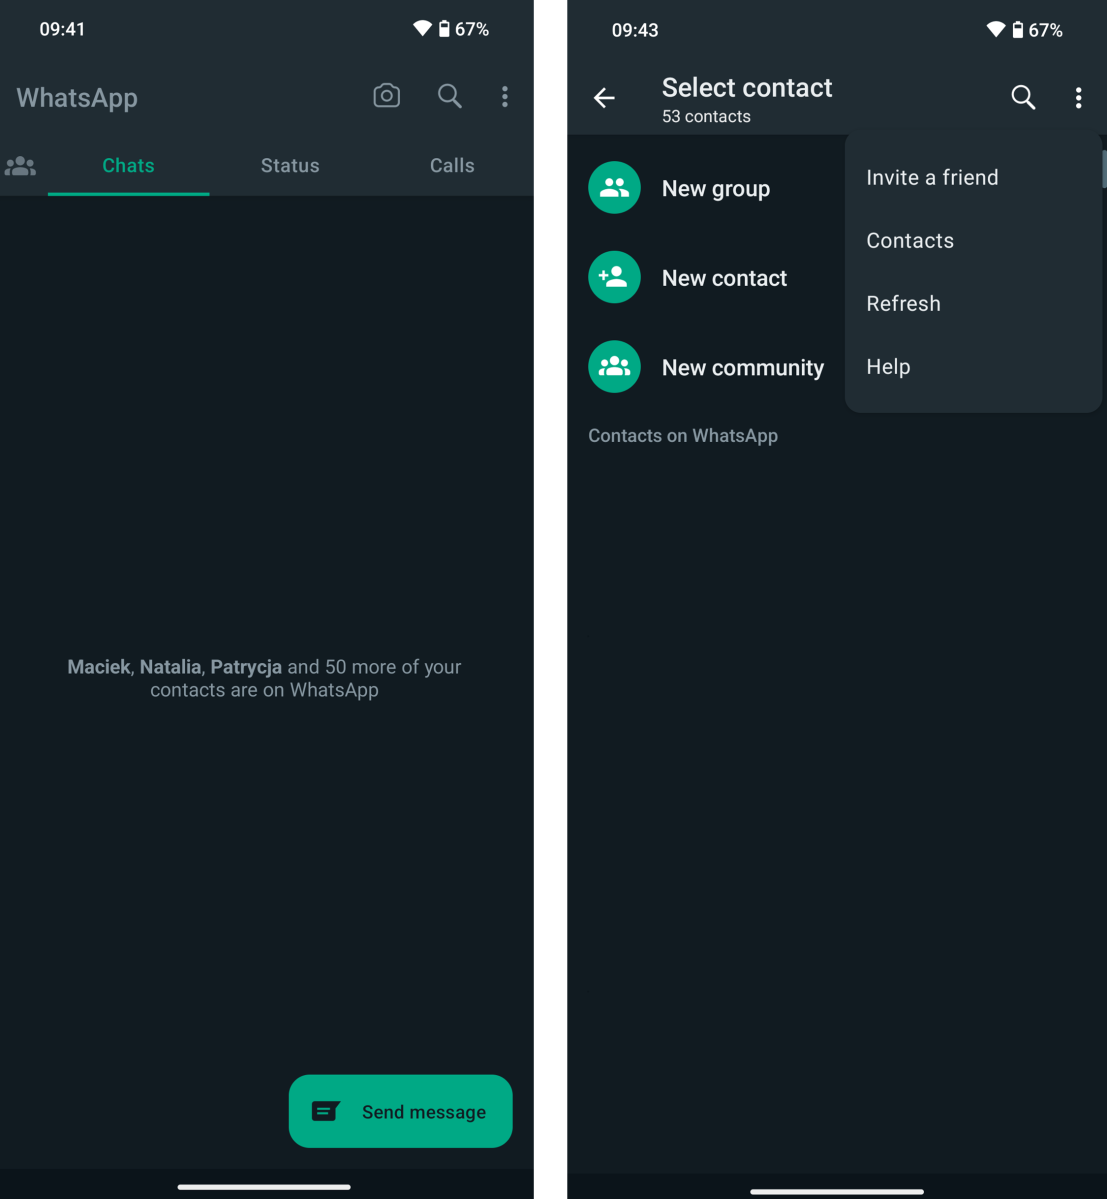Screen dimensions: 1107x1199
Task: Open the Communities tab icon
Action: tap(21, 166)
